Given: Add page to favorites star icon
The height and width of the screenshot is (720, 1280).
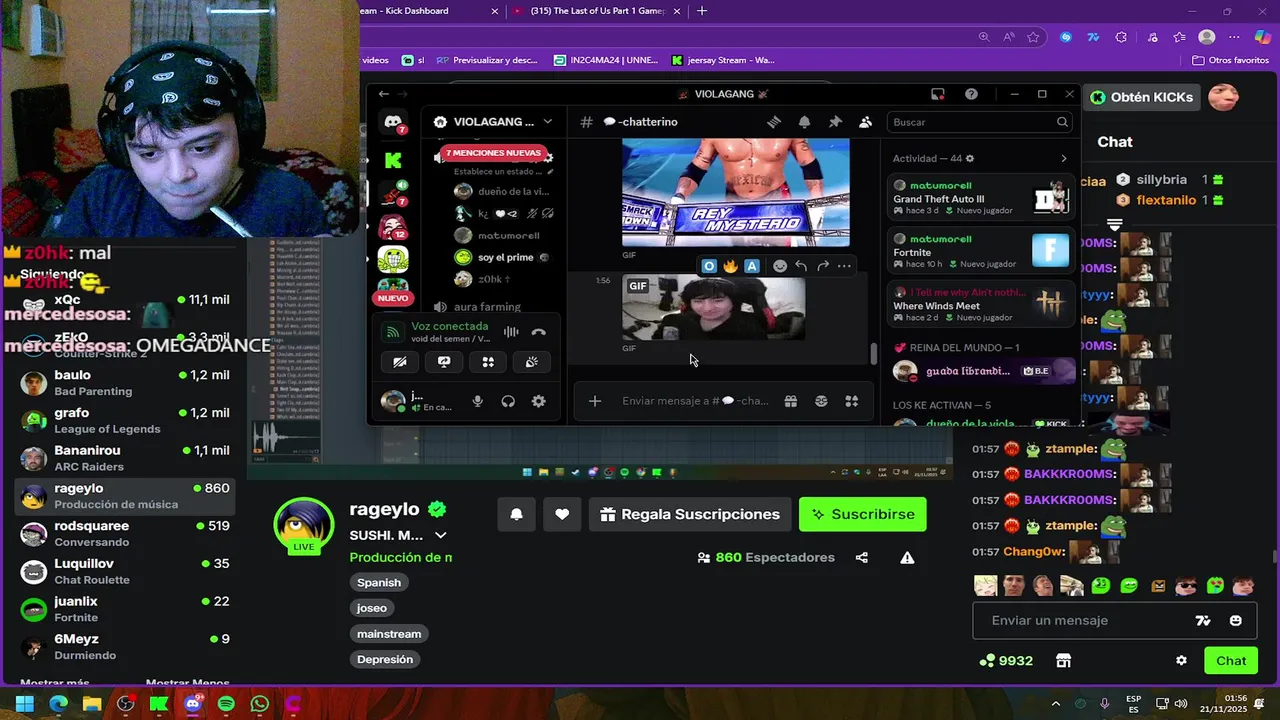Looking at the screenshot, I should [x=1033, y=37].
